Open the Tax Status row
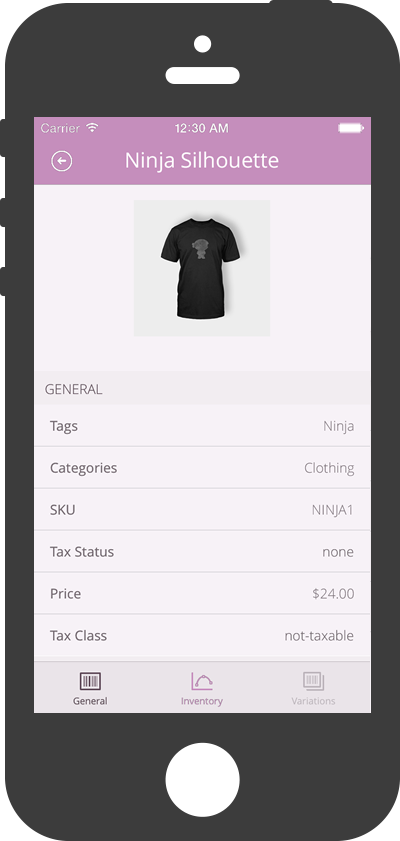This screenshot has height=841, width=400. click(x=202, y=551)
